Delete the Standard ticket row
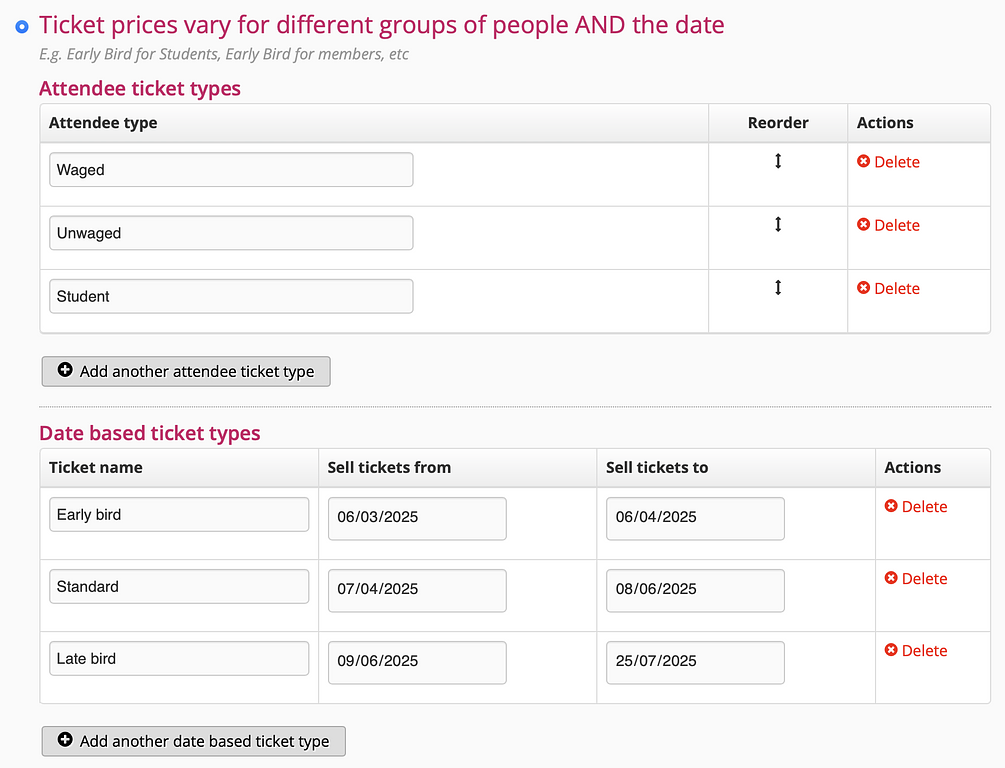This screenshot has width=1005, height=768. point(916,578)
